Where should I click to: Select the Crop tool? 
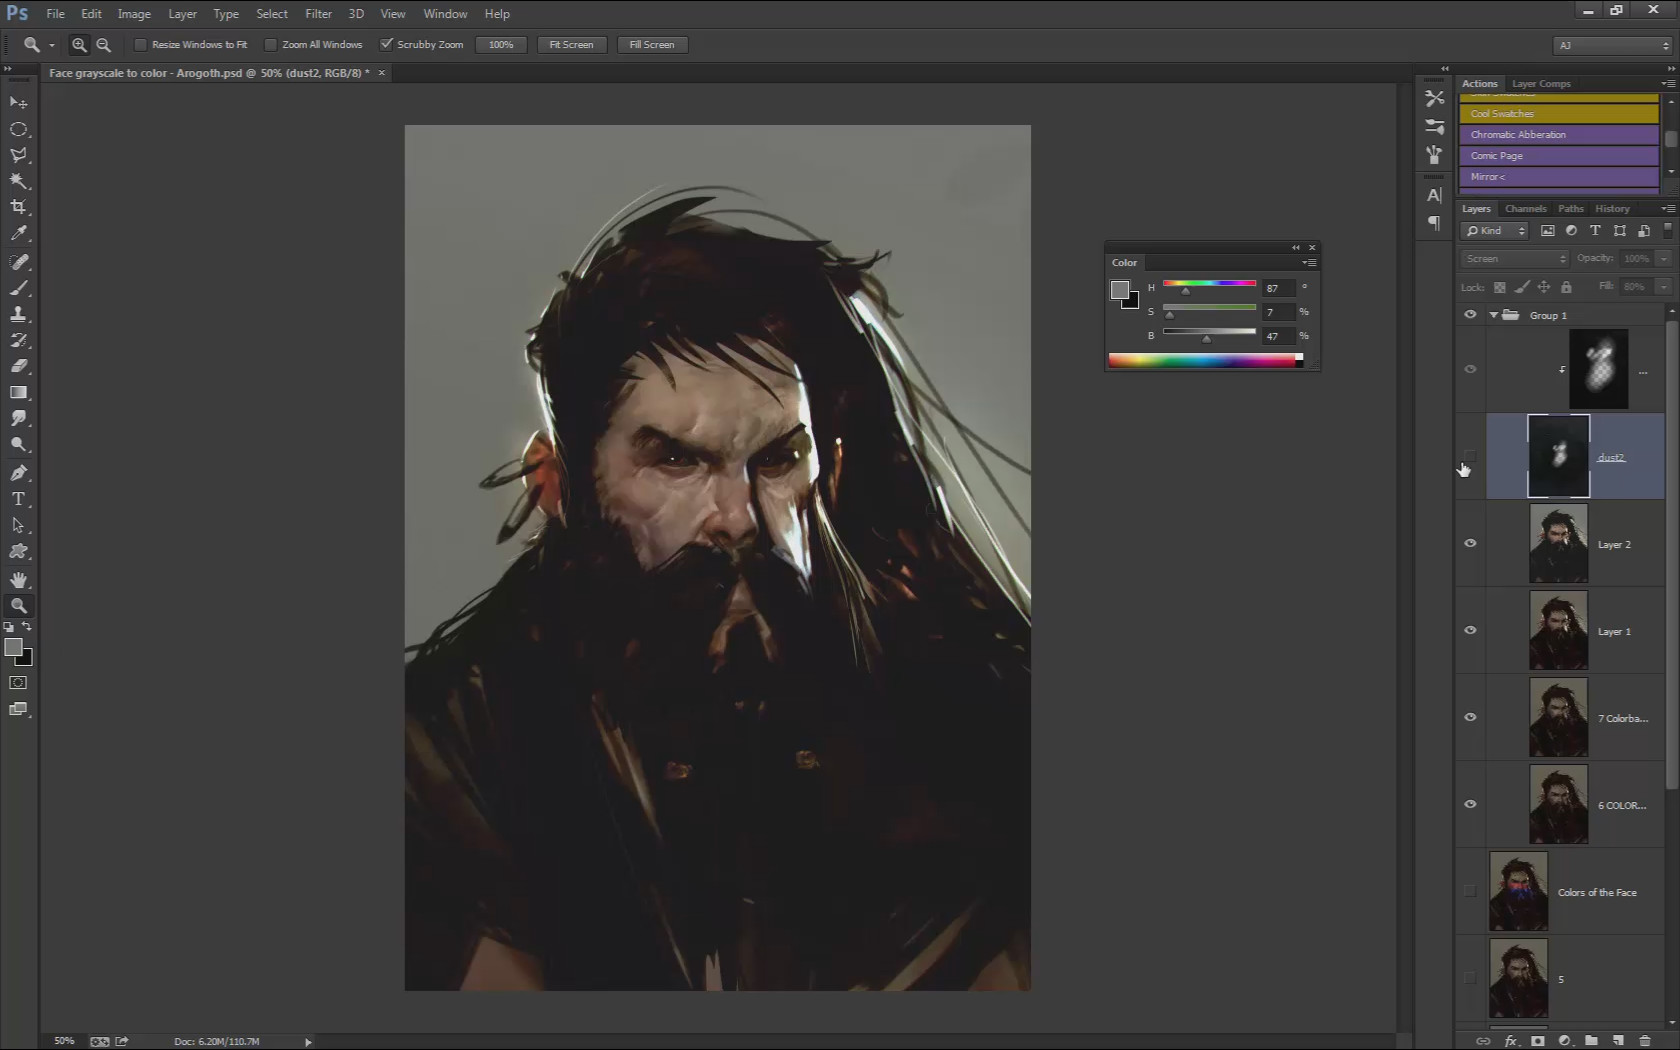click(x=18, y=207)
